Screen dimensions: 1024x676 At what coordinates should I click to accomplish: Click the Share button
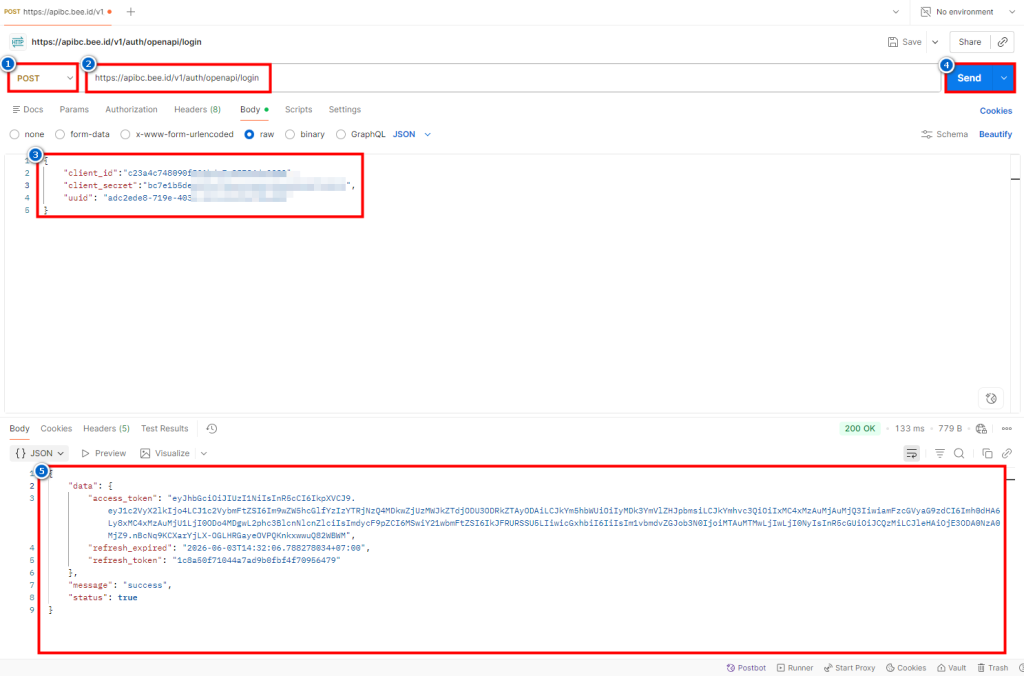click(x=970, y=42)
